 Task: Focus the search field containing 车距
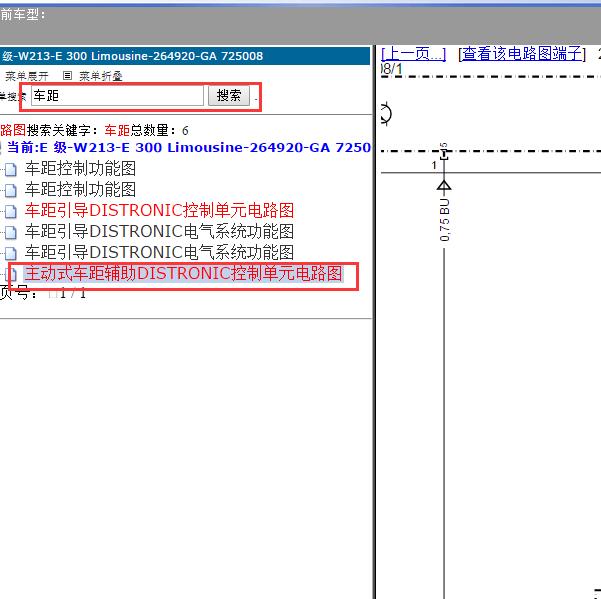[117, 95]
